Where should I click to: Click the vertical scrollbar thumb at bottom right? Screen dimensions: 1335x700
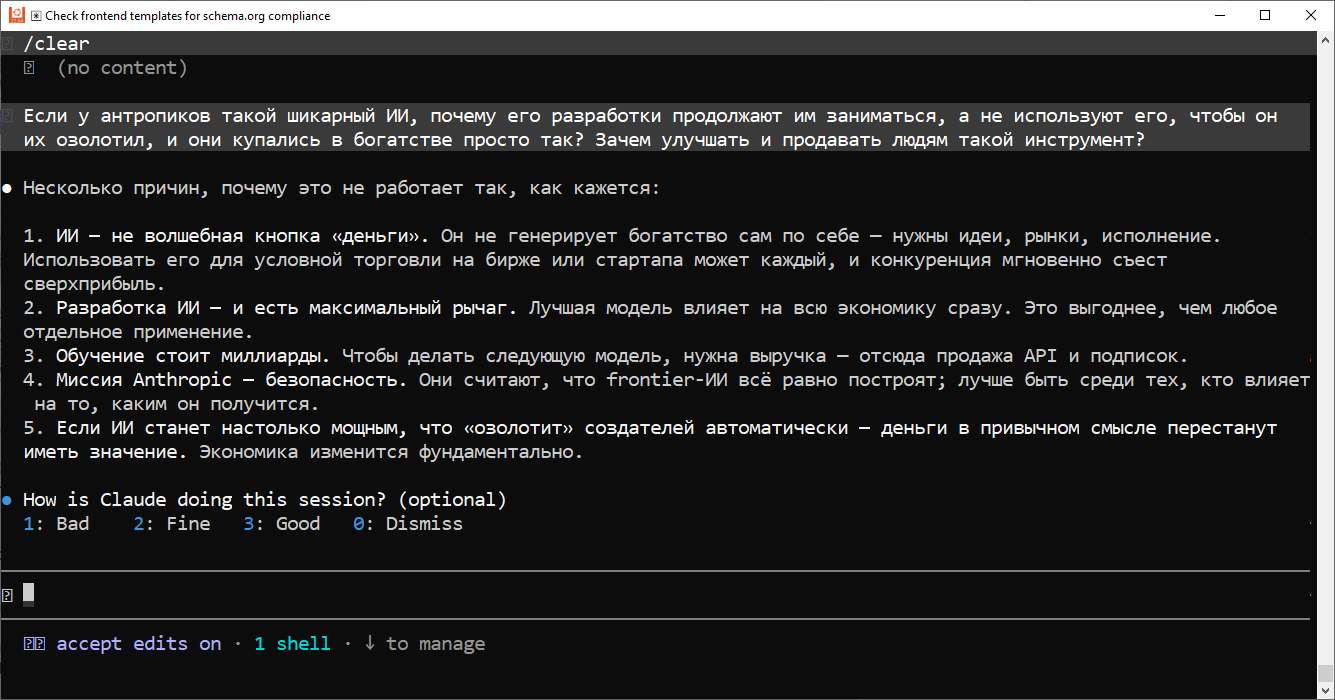coord(1326,674)
